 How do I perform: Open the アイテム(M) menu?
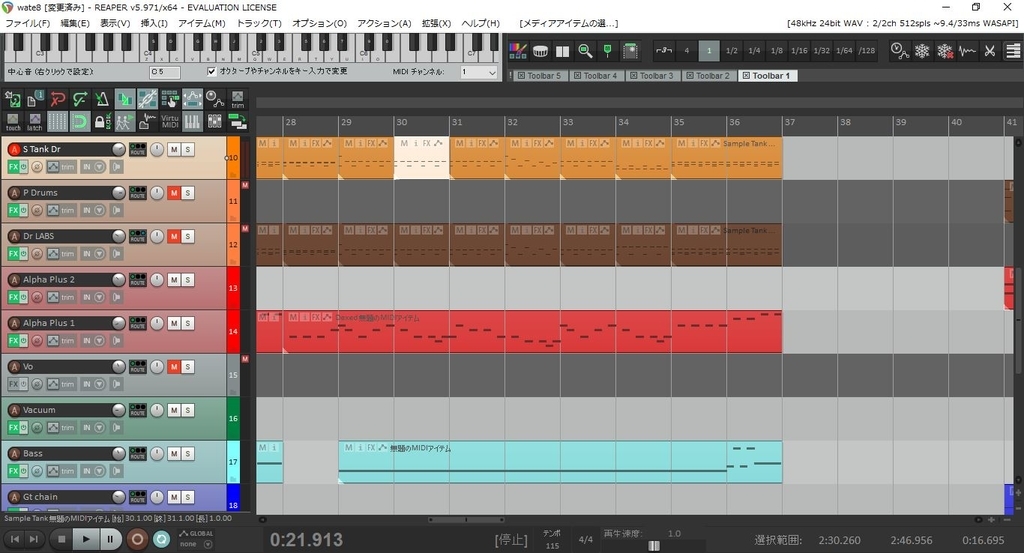point(201,24)
